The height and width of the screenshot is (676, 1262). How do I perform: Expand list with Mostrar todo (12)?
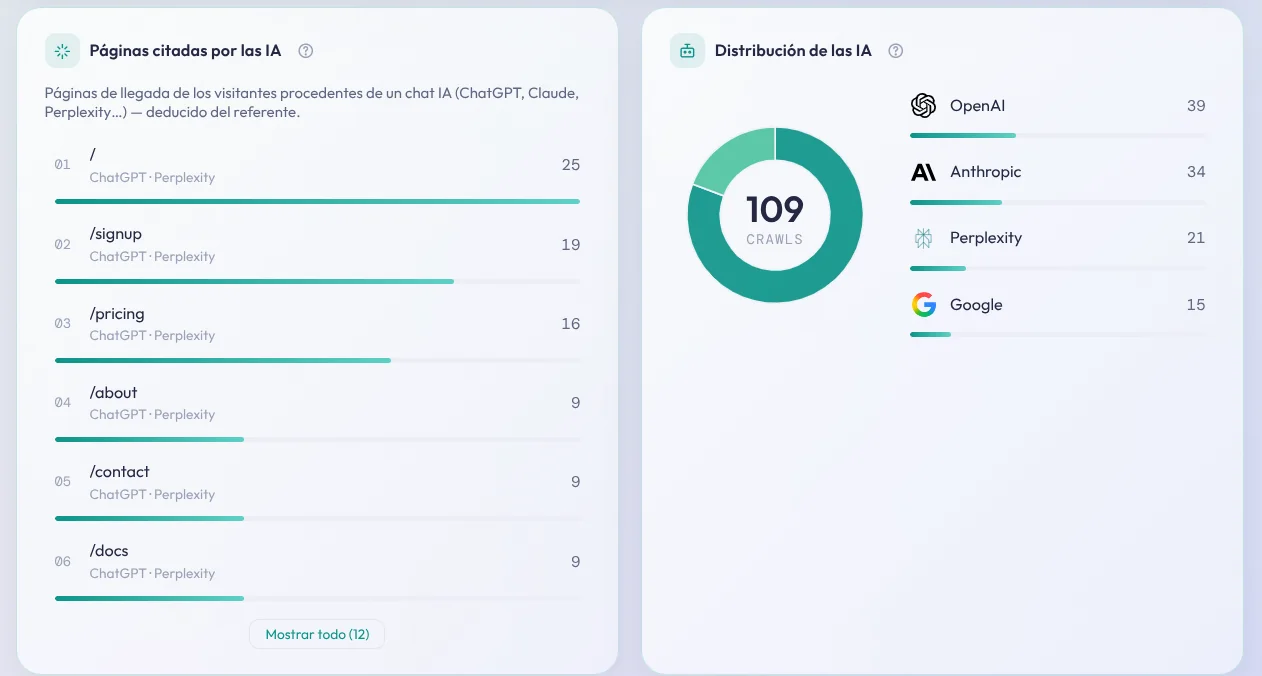pos(317,634)
